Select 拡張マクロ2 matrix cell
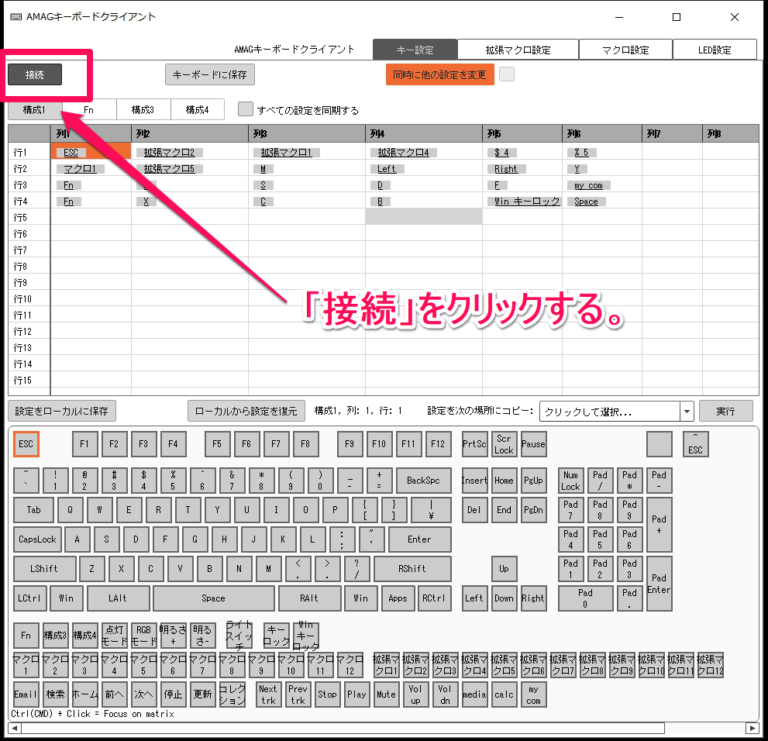The height and width of the screenshot is (741, 768). pyautogui.click(x=190, y=152)
